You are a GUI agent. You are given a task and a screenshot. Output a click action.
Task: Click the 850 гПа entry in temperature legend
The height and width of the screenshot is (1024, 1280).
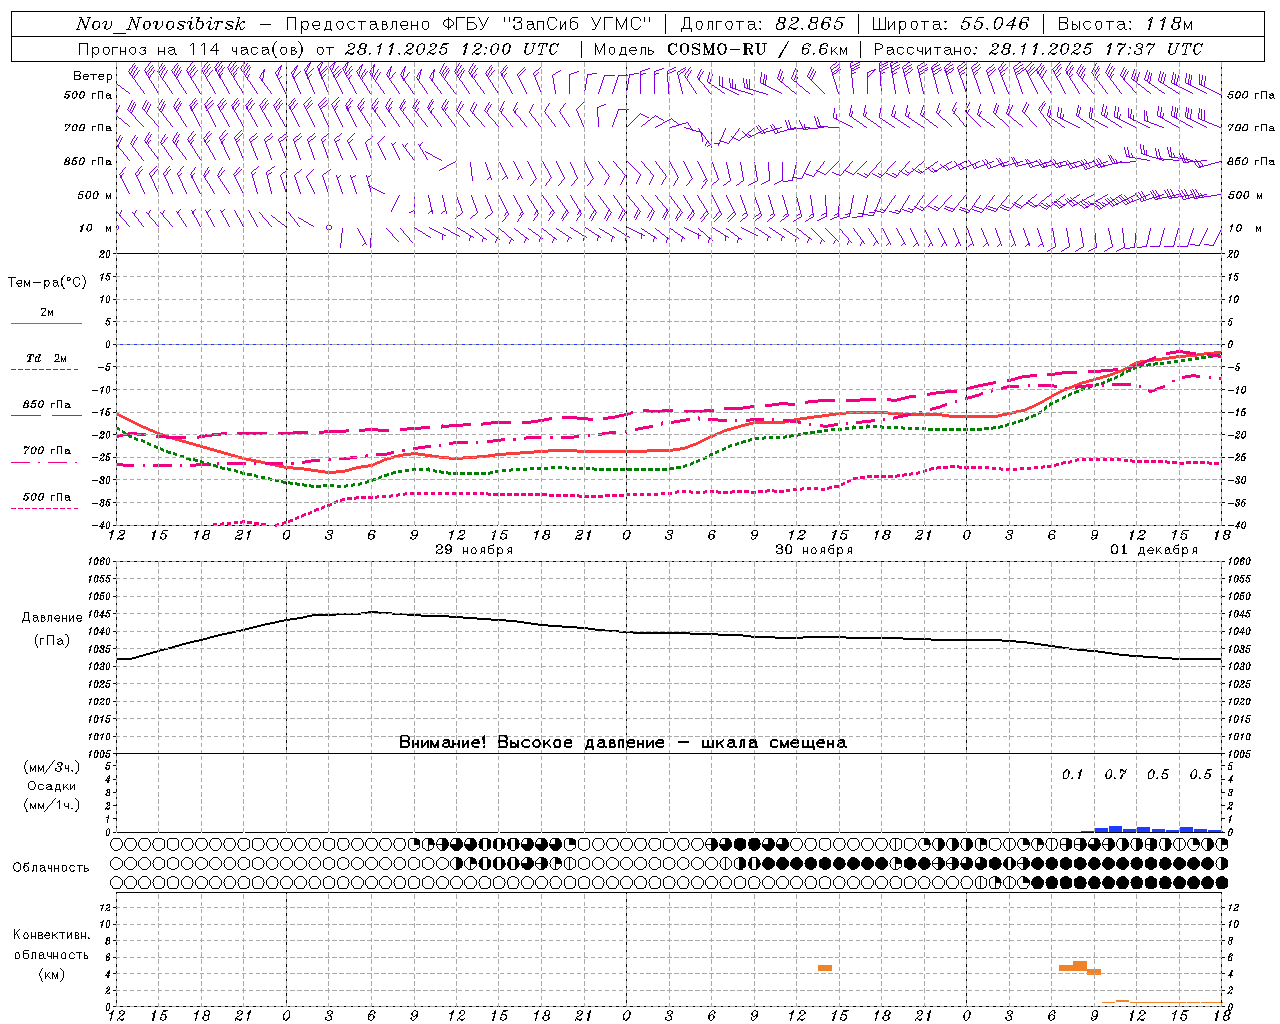(x=47, y=404)
